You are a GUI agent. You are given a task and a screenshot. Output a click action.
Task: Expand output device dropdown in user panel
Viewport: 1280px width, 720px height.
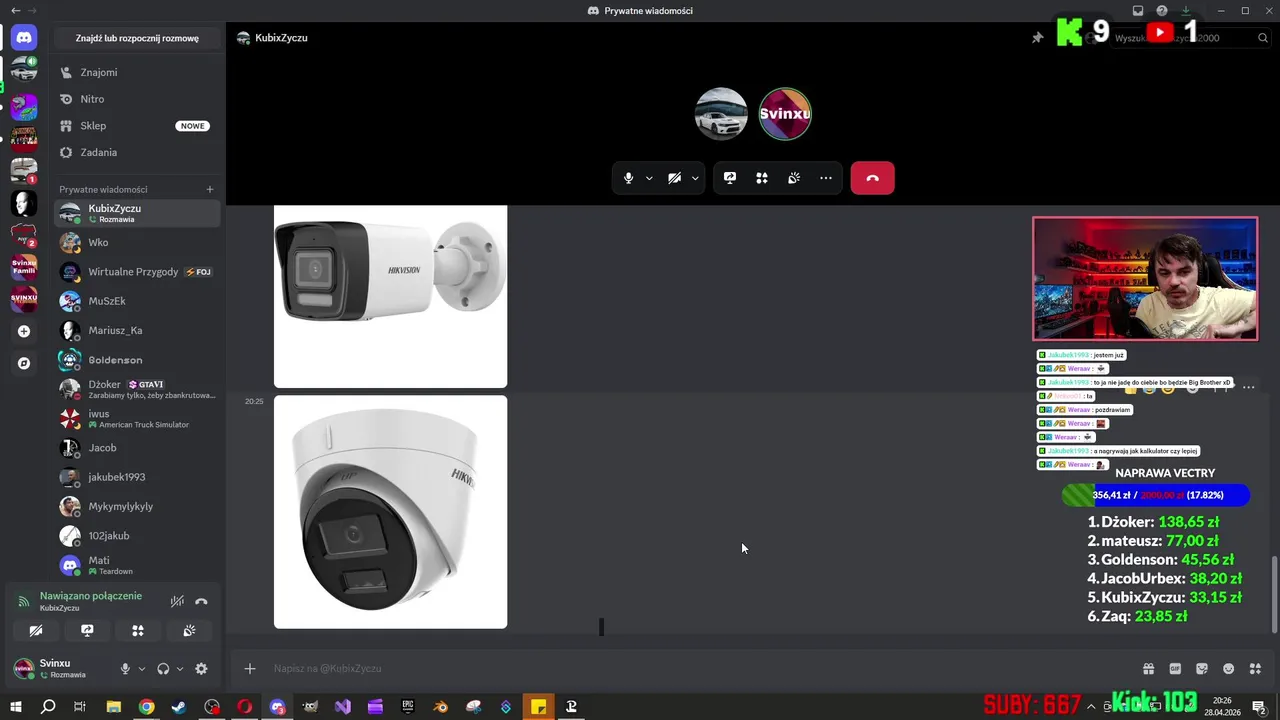pyautogui.click(x=180, y=669)
